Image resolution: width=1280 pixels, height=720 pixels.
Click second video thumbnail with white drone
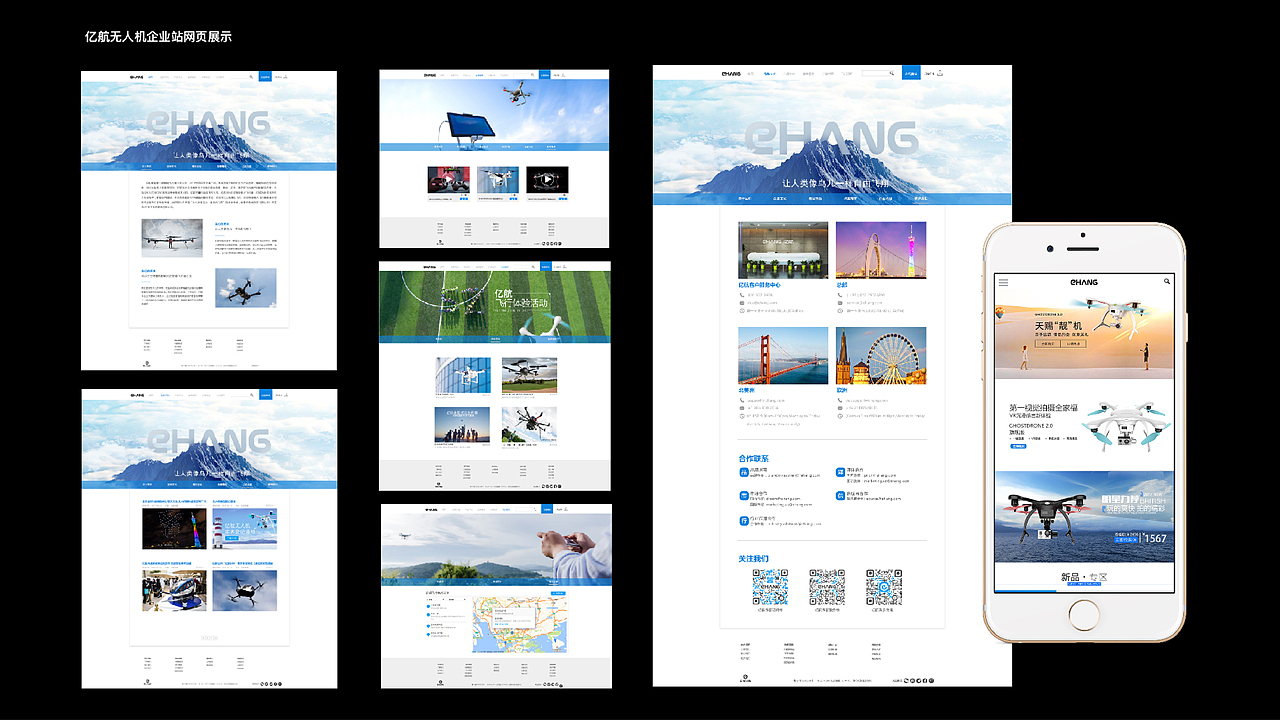(x=498, y=181)
